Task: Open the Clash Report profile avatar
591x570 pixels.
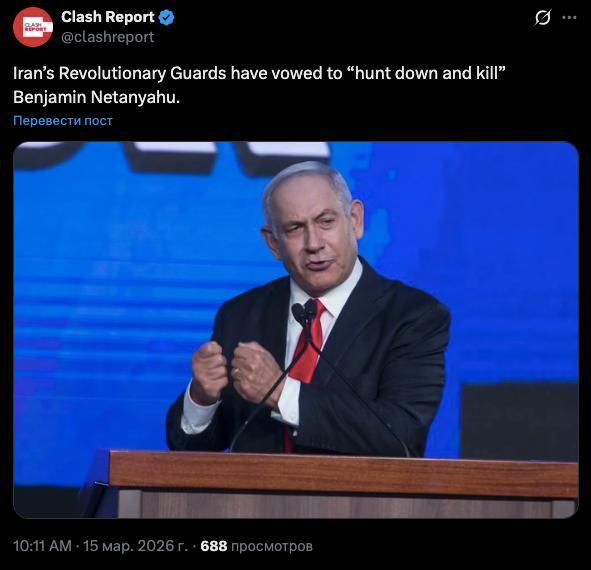Action: [33, 27]
